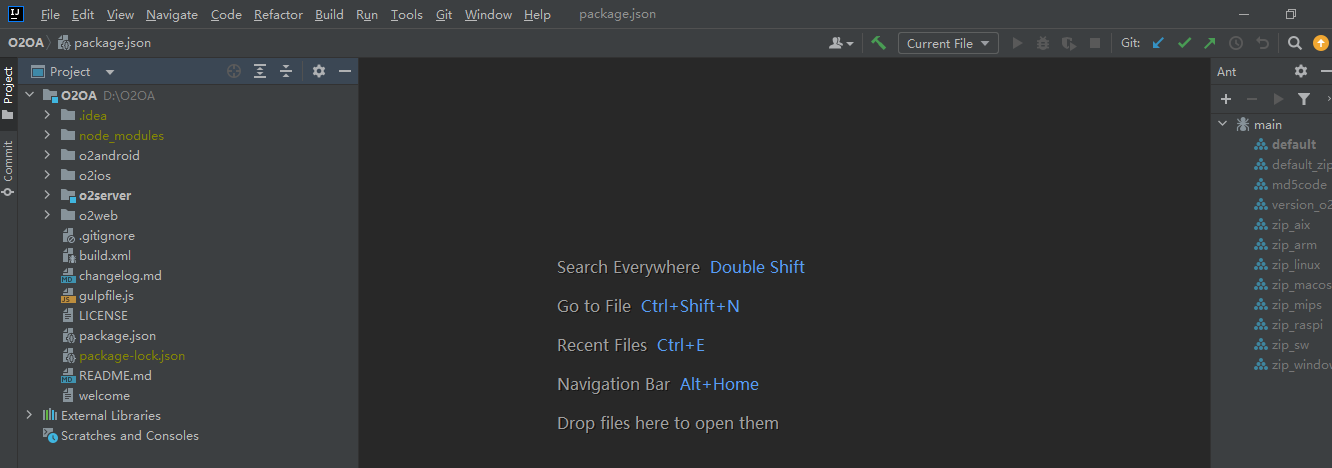
Task: Click the Git Commit checkmark icon
Action: coord(1184,43)
